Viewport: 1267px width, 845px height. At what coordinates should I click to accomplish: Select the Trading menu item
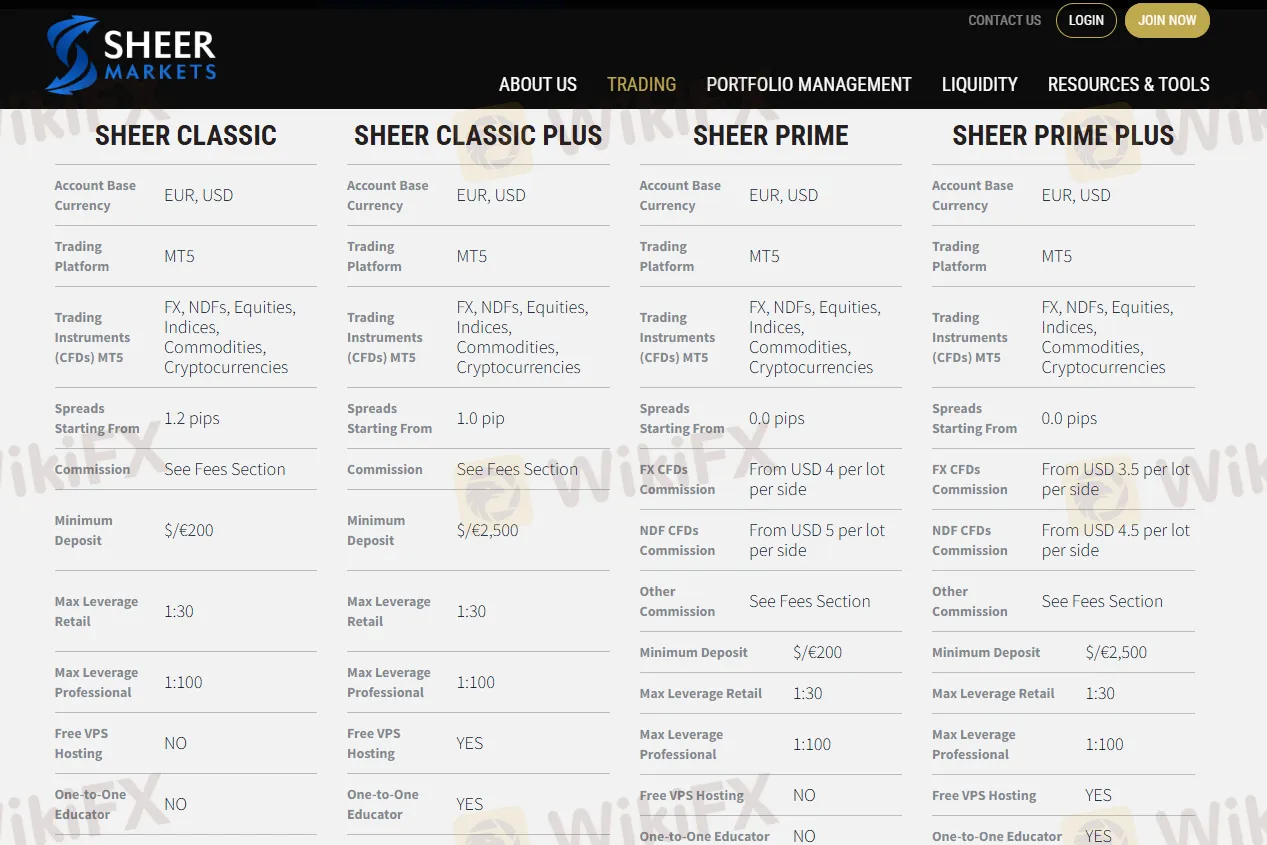[x=641, y=84]
